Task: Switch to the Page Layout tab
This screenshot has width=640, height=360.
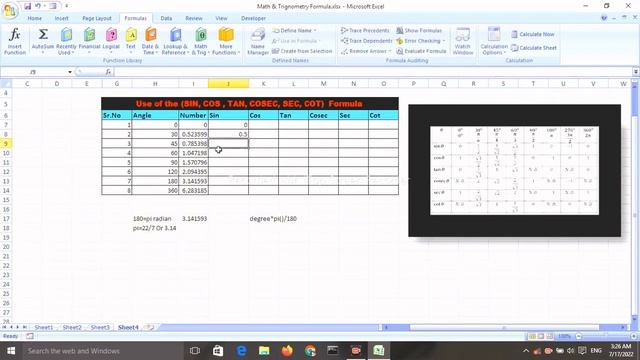Action: pyautogui.click(x=97, y=18)
